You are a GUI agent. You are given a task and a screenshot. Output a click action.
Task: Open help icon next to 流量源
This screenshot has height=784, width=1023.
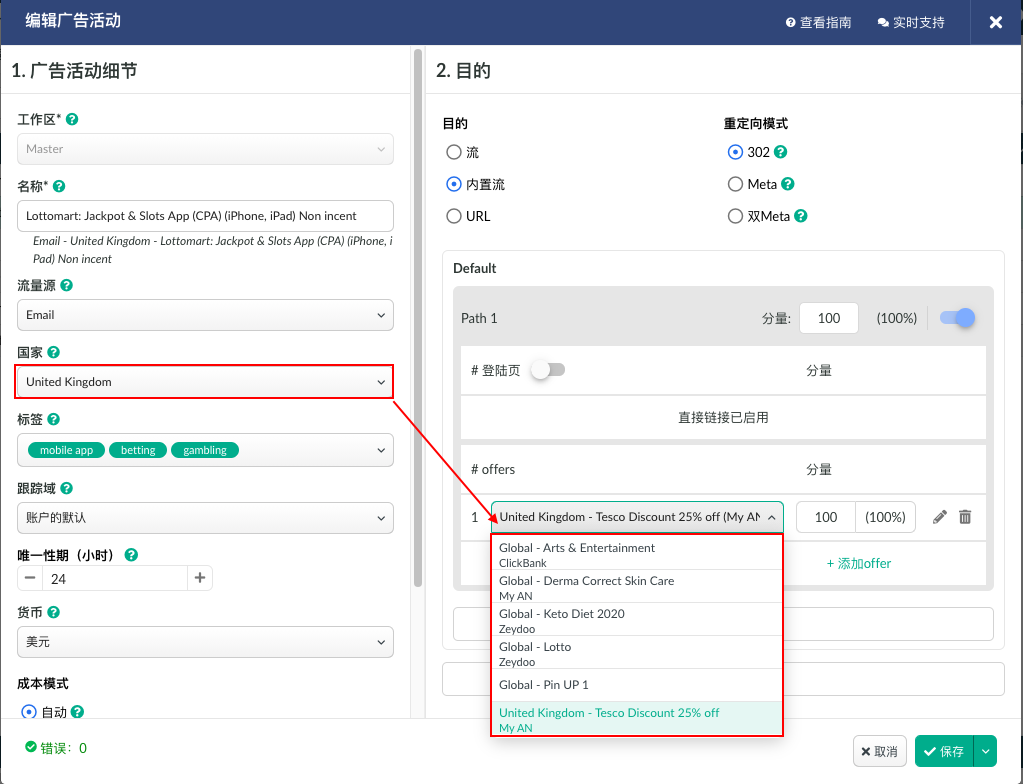[67, 285]
